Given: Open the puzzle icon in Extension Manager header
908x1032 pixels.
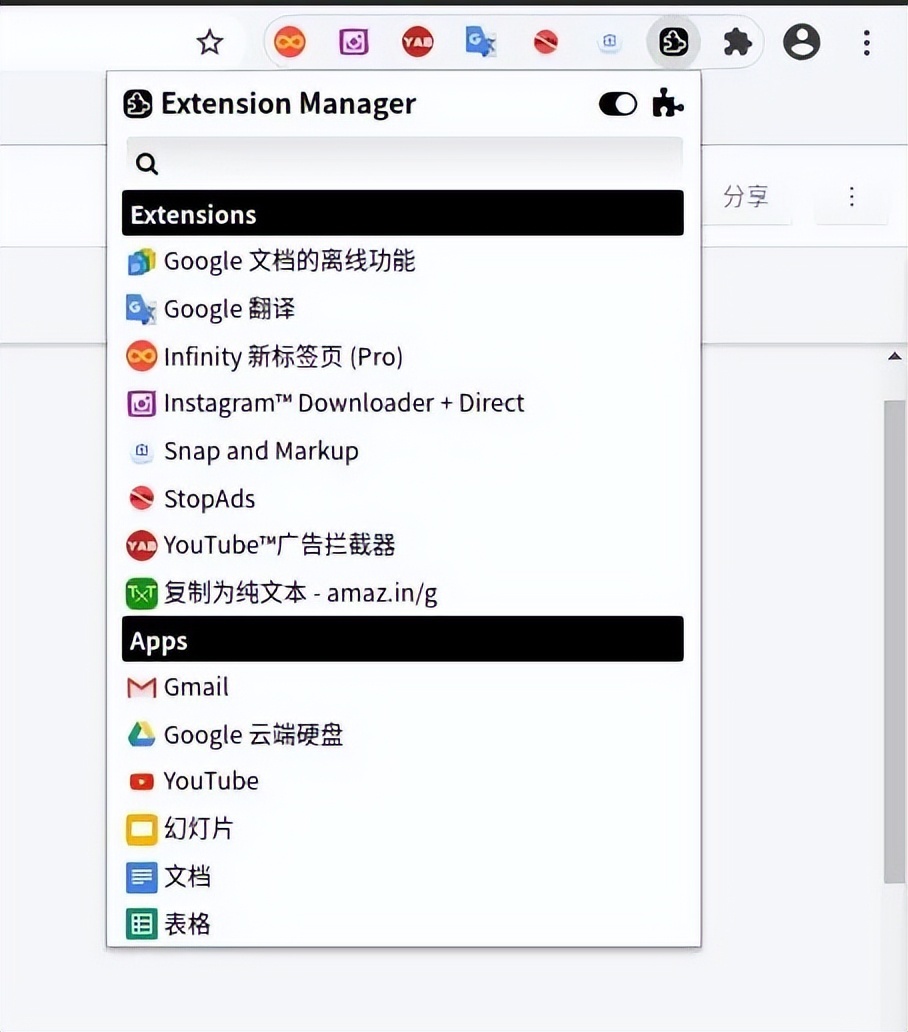Looking at the screenshot, I should pos(667,104).
